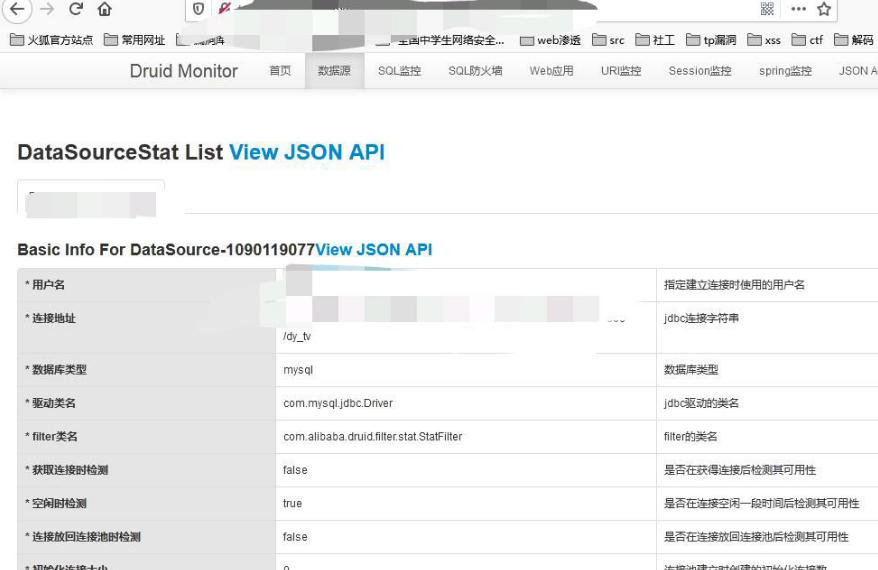Open the web渗透 bookmark folder

coord(550,40)
